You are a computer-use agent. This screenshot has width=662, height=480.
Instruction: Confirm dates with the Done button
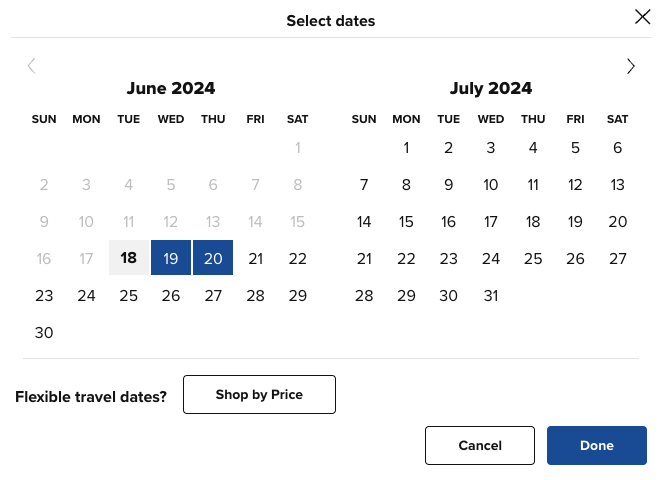coord(596,445)
